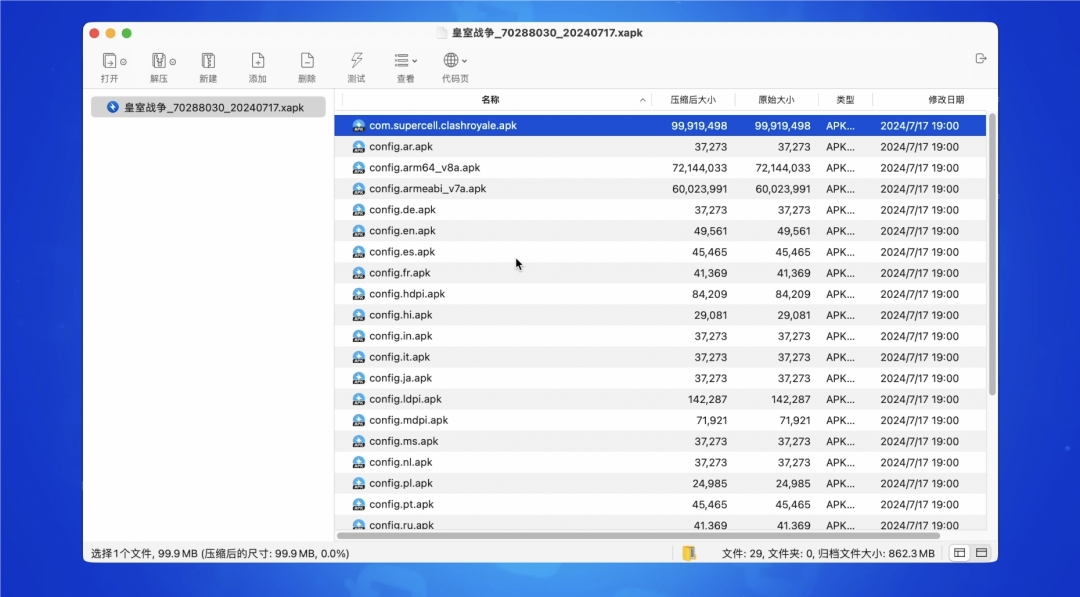The width and height of the screenshot is (1080, 597).
Task: Open the 查看 (View) dropdown
Action: pyautogui.click(x=405, y=61)
